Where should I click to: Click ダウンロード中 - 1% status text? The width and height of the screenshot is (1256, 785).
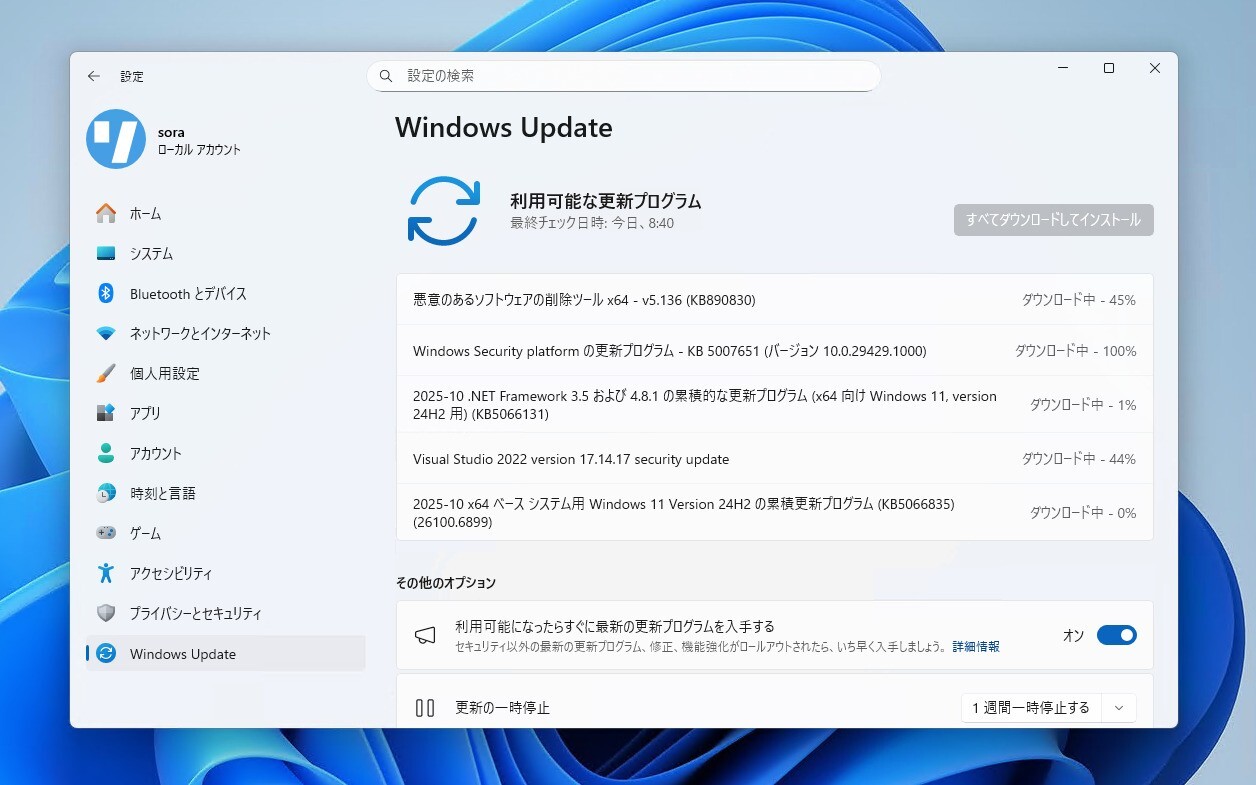[1083, 405]
